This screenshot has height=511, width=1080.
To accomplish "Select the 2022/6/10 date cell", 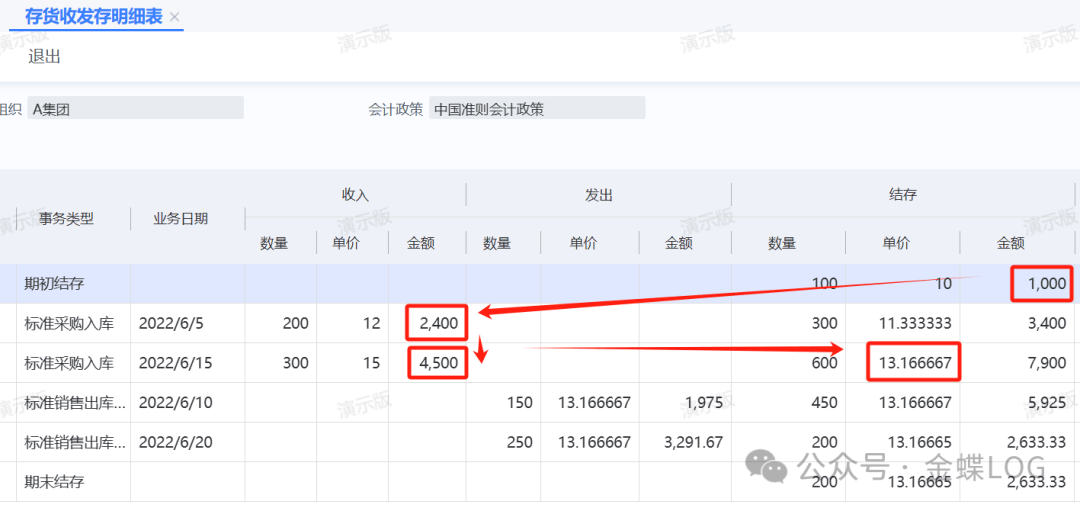I will point(173,403).
